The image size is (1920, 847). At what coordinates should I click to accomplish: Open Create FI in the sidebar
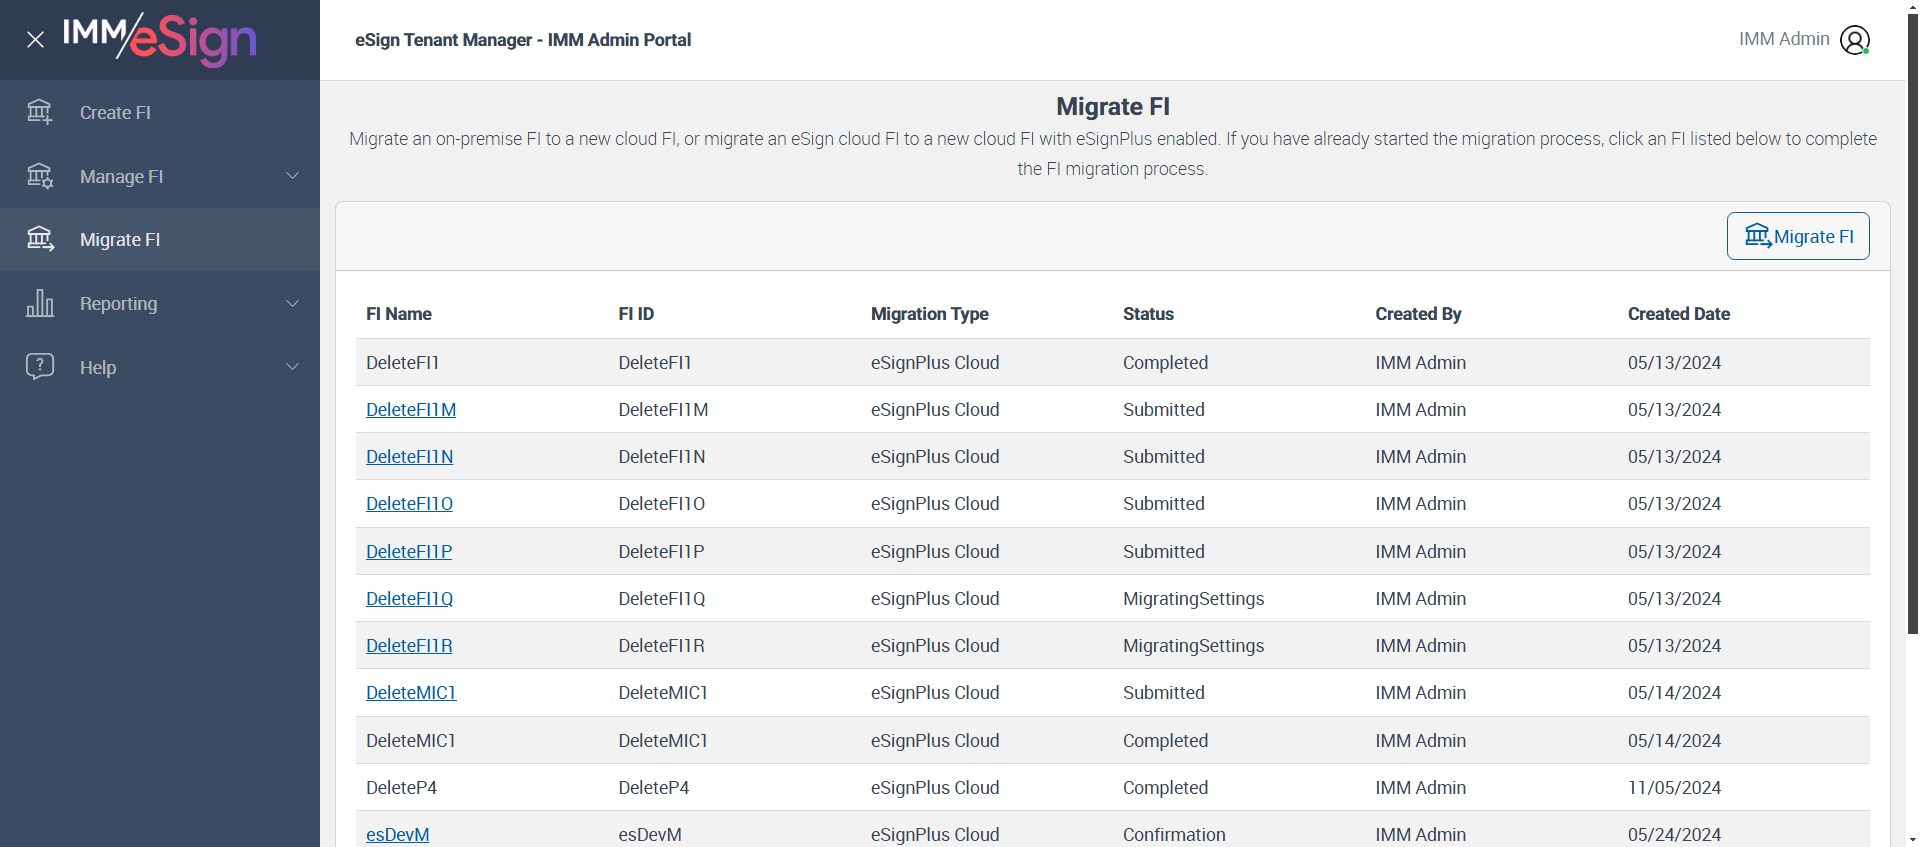pos(160,112)
